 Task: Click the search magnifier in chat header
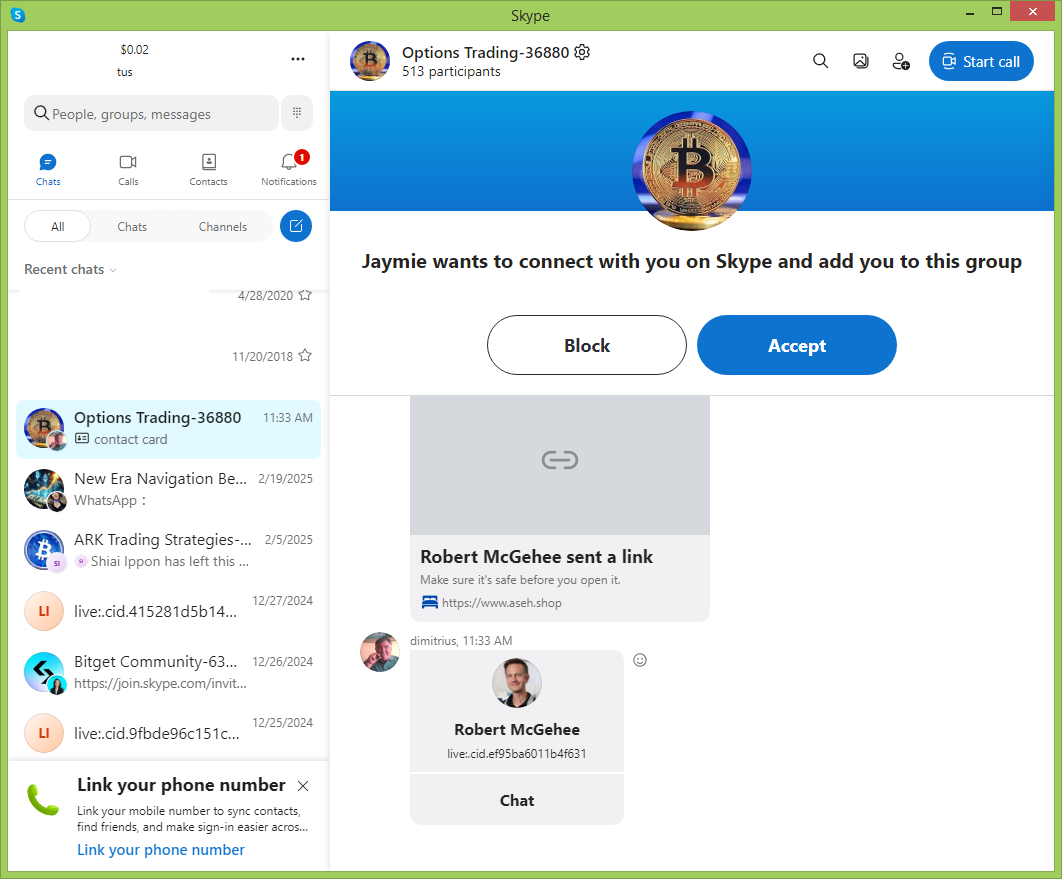click(x=820, y=61)
